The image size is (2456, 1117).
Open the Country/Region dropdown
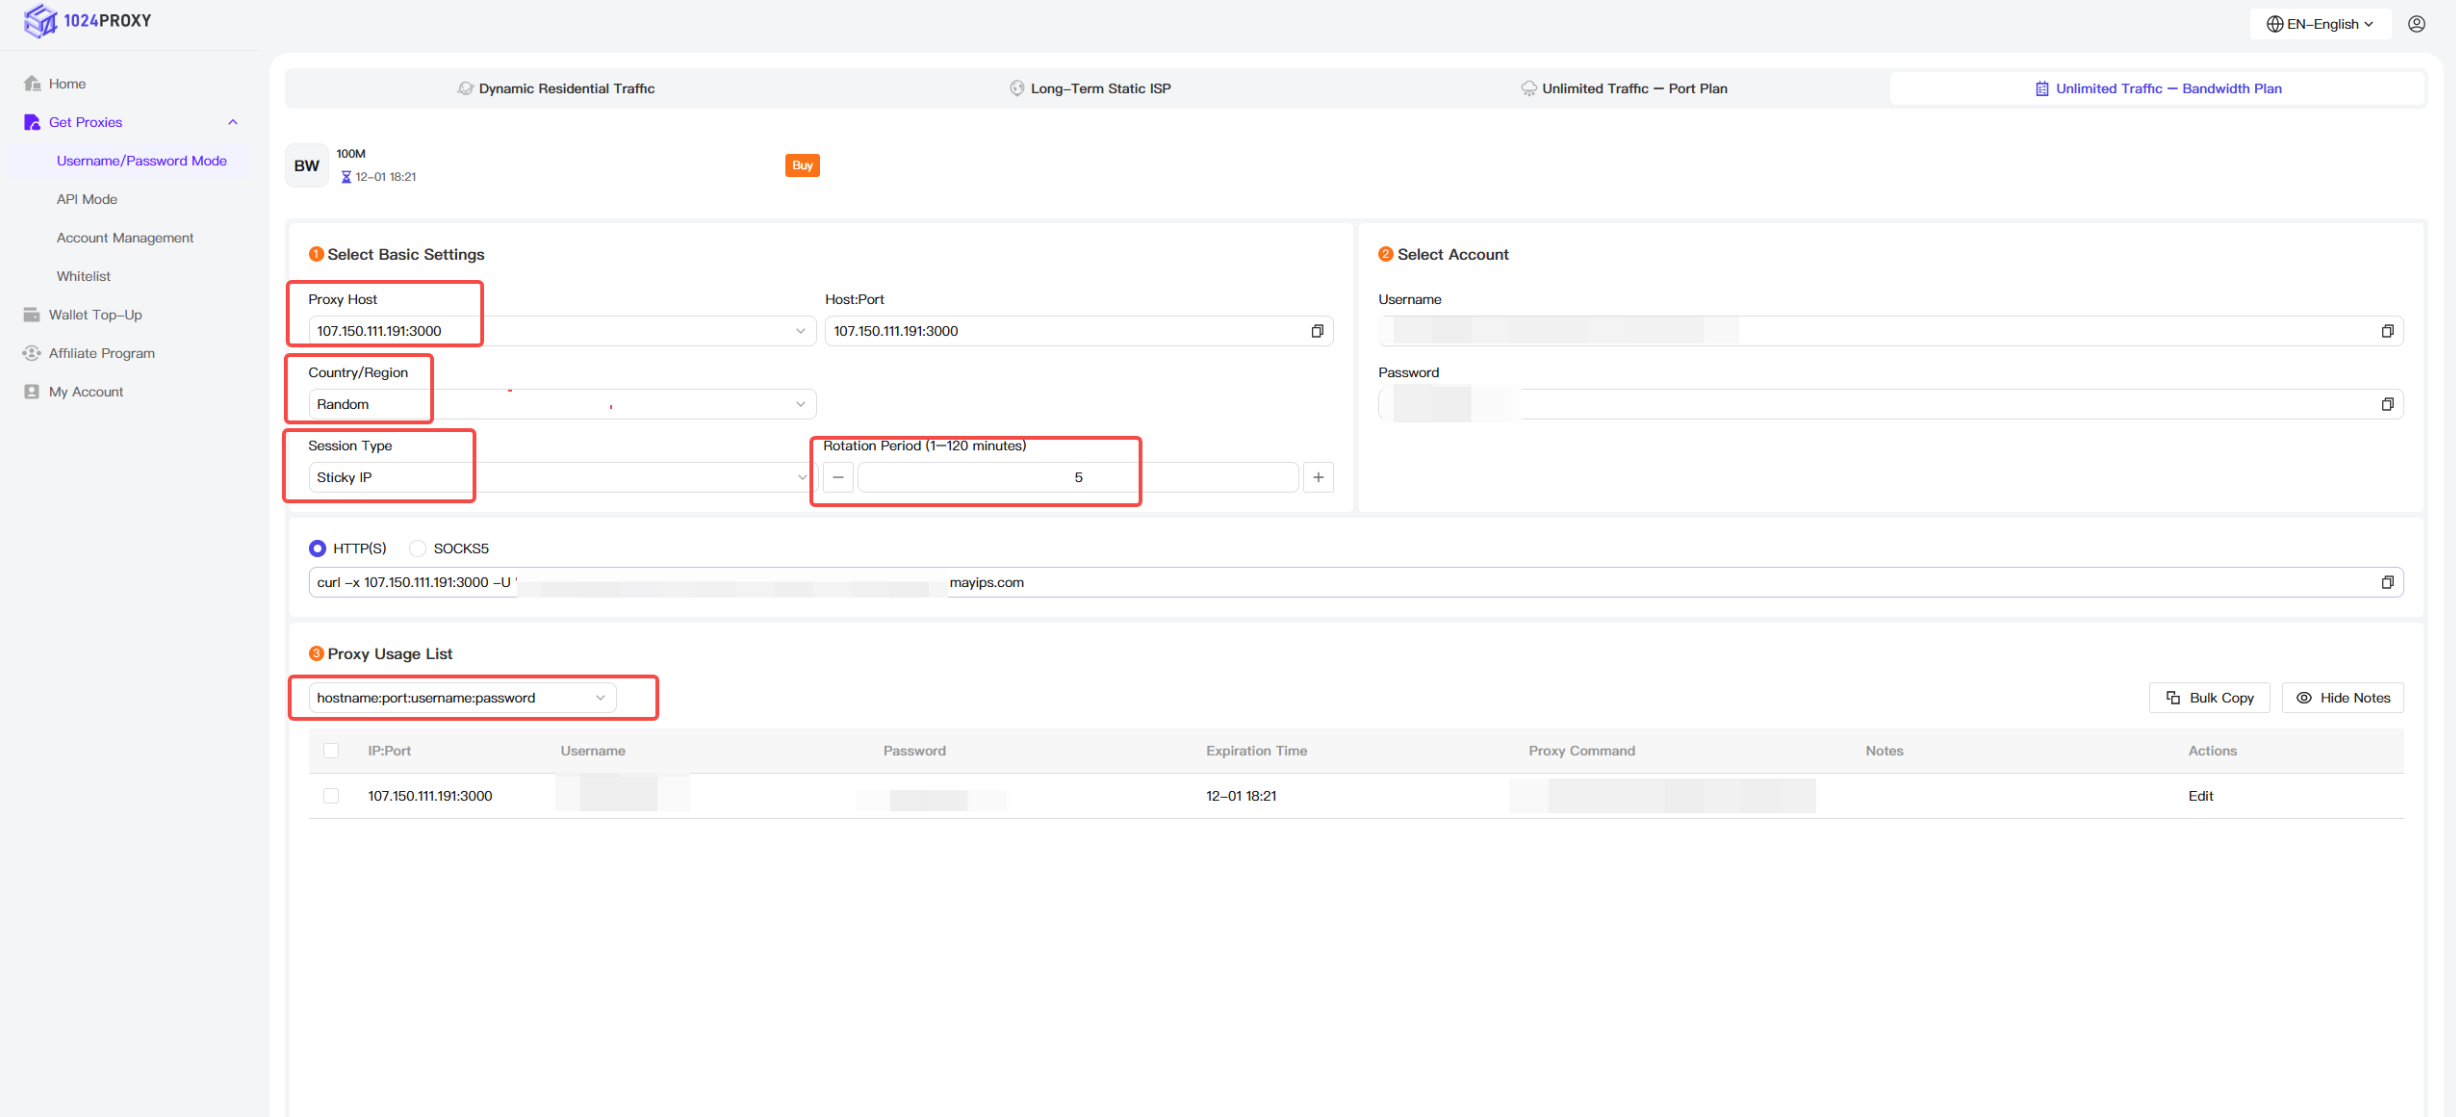point(560,404)
